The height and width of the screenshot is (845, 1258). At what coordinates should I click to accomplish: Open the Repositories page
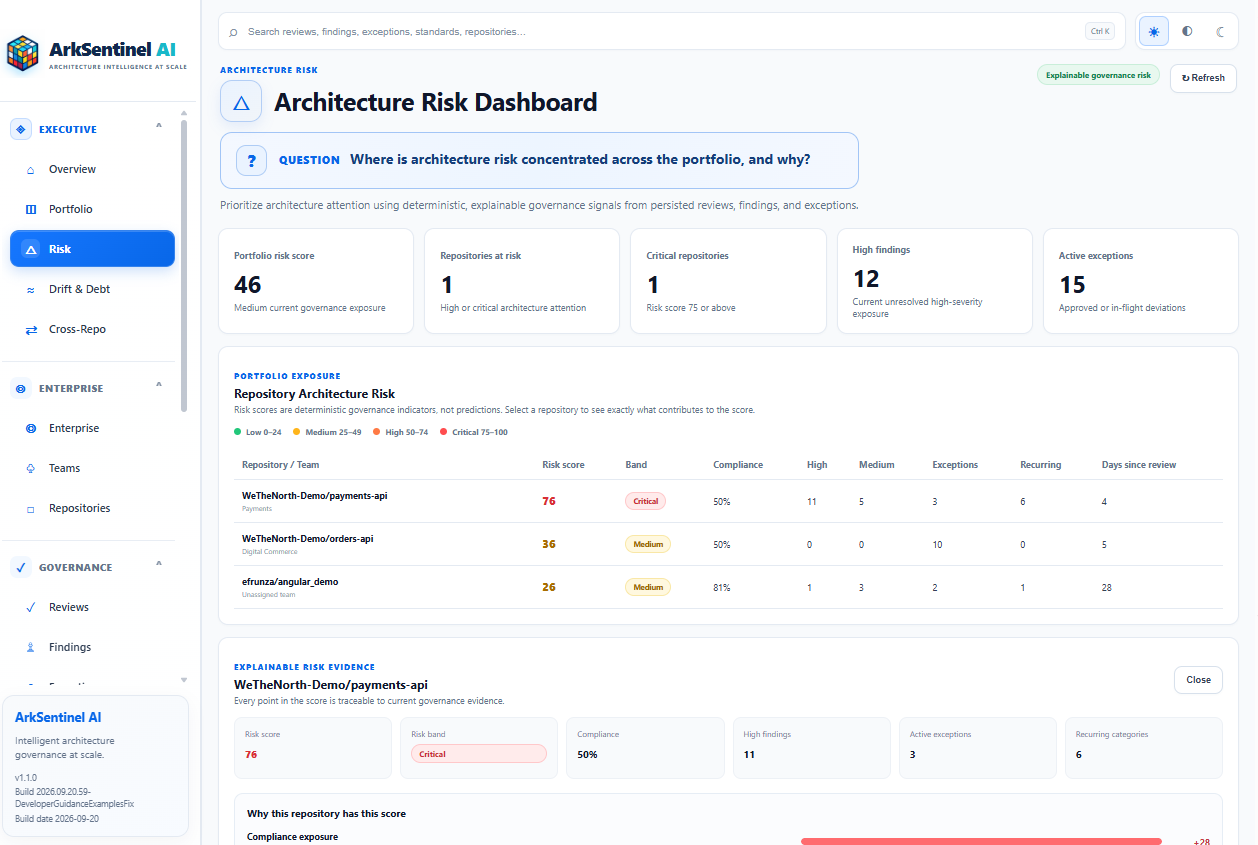pyautogui.click(x=92, y=509)
